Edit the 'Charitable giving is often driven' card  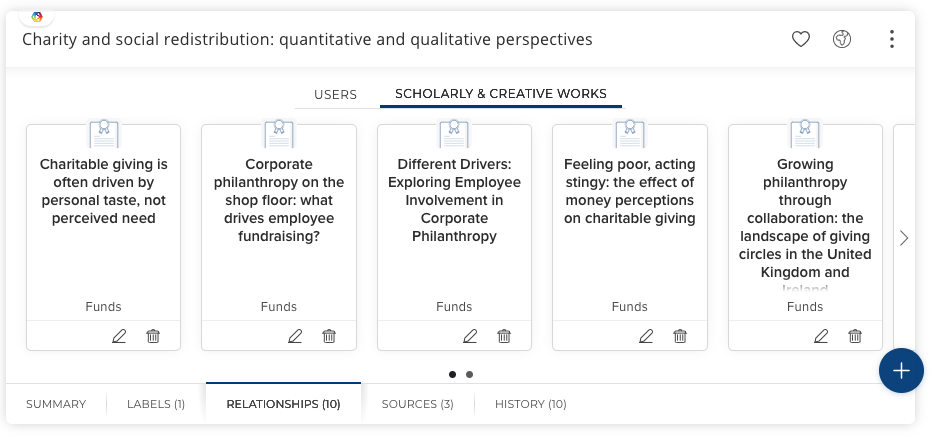(119, 336)
